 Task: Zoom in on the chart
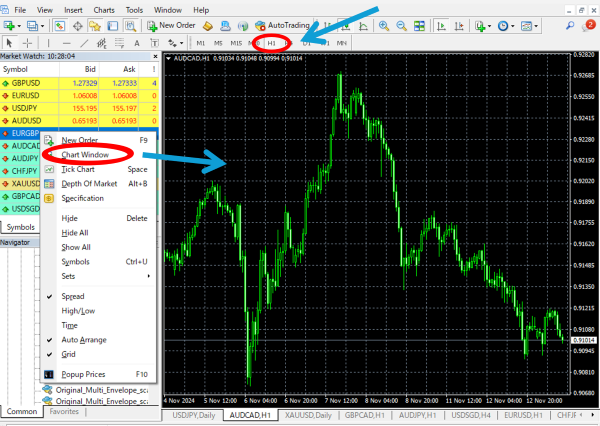click(384, 26)
